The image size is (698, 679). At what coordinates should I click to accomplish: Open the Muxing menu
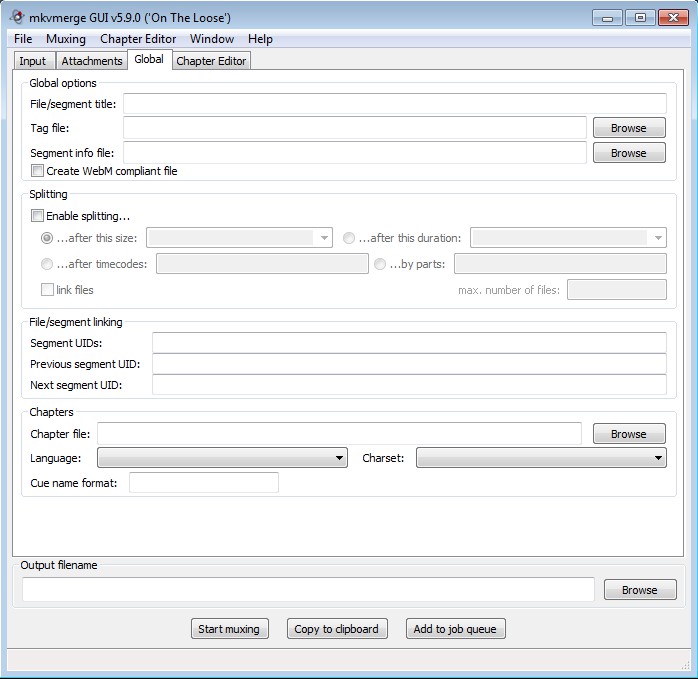(x=66, y=39)
